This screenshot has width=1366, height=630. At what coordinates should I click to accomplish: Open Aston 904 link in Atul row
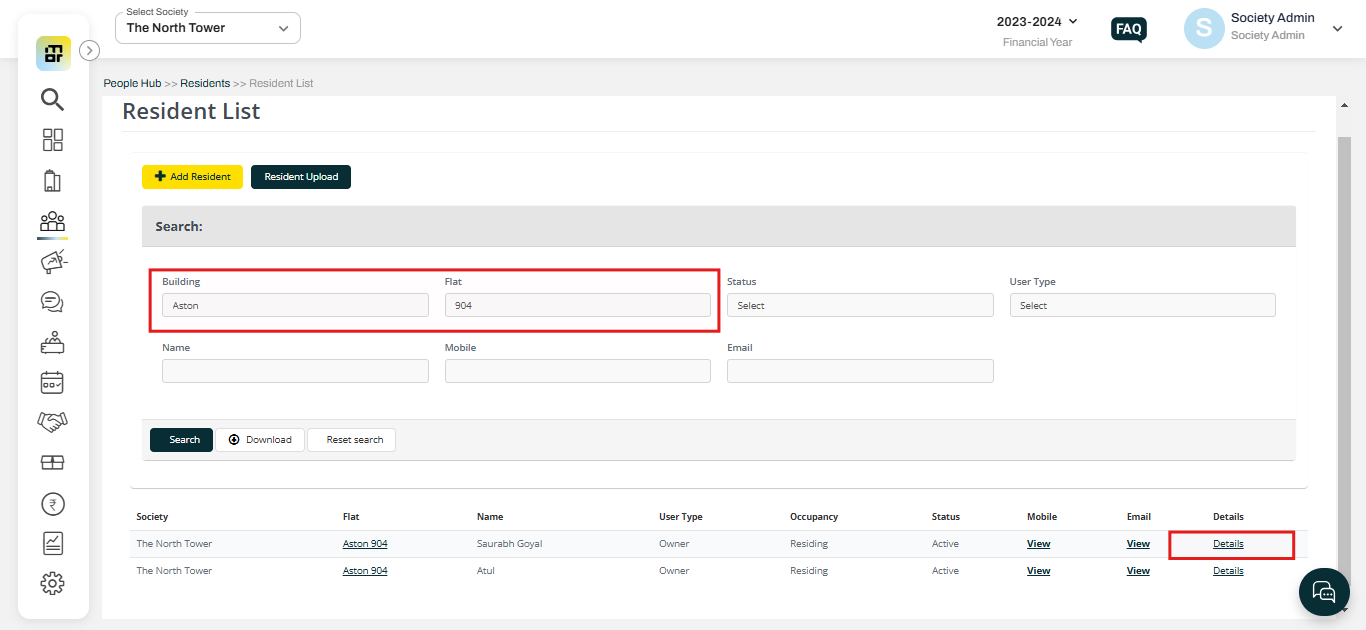pos(365,571)
